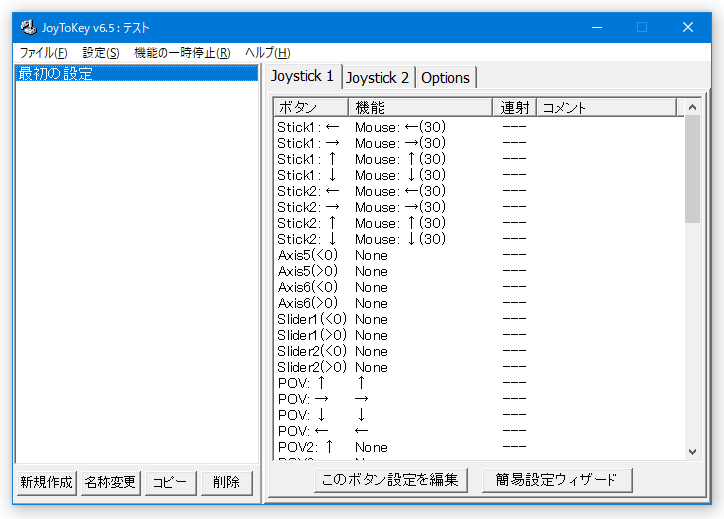The width and height of the screenshot is (724, 519).
Task: Open the 簡易設定ウィザード button
Action: (557, 480)
